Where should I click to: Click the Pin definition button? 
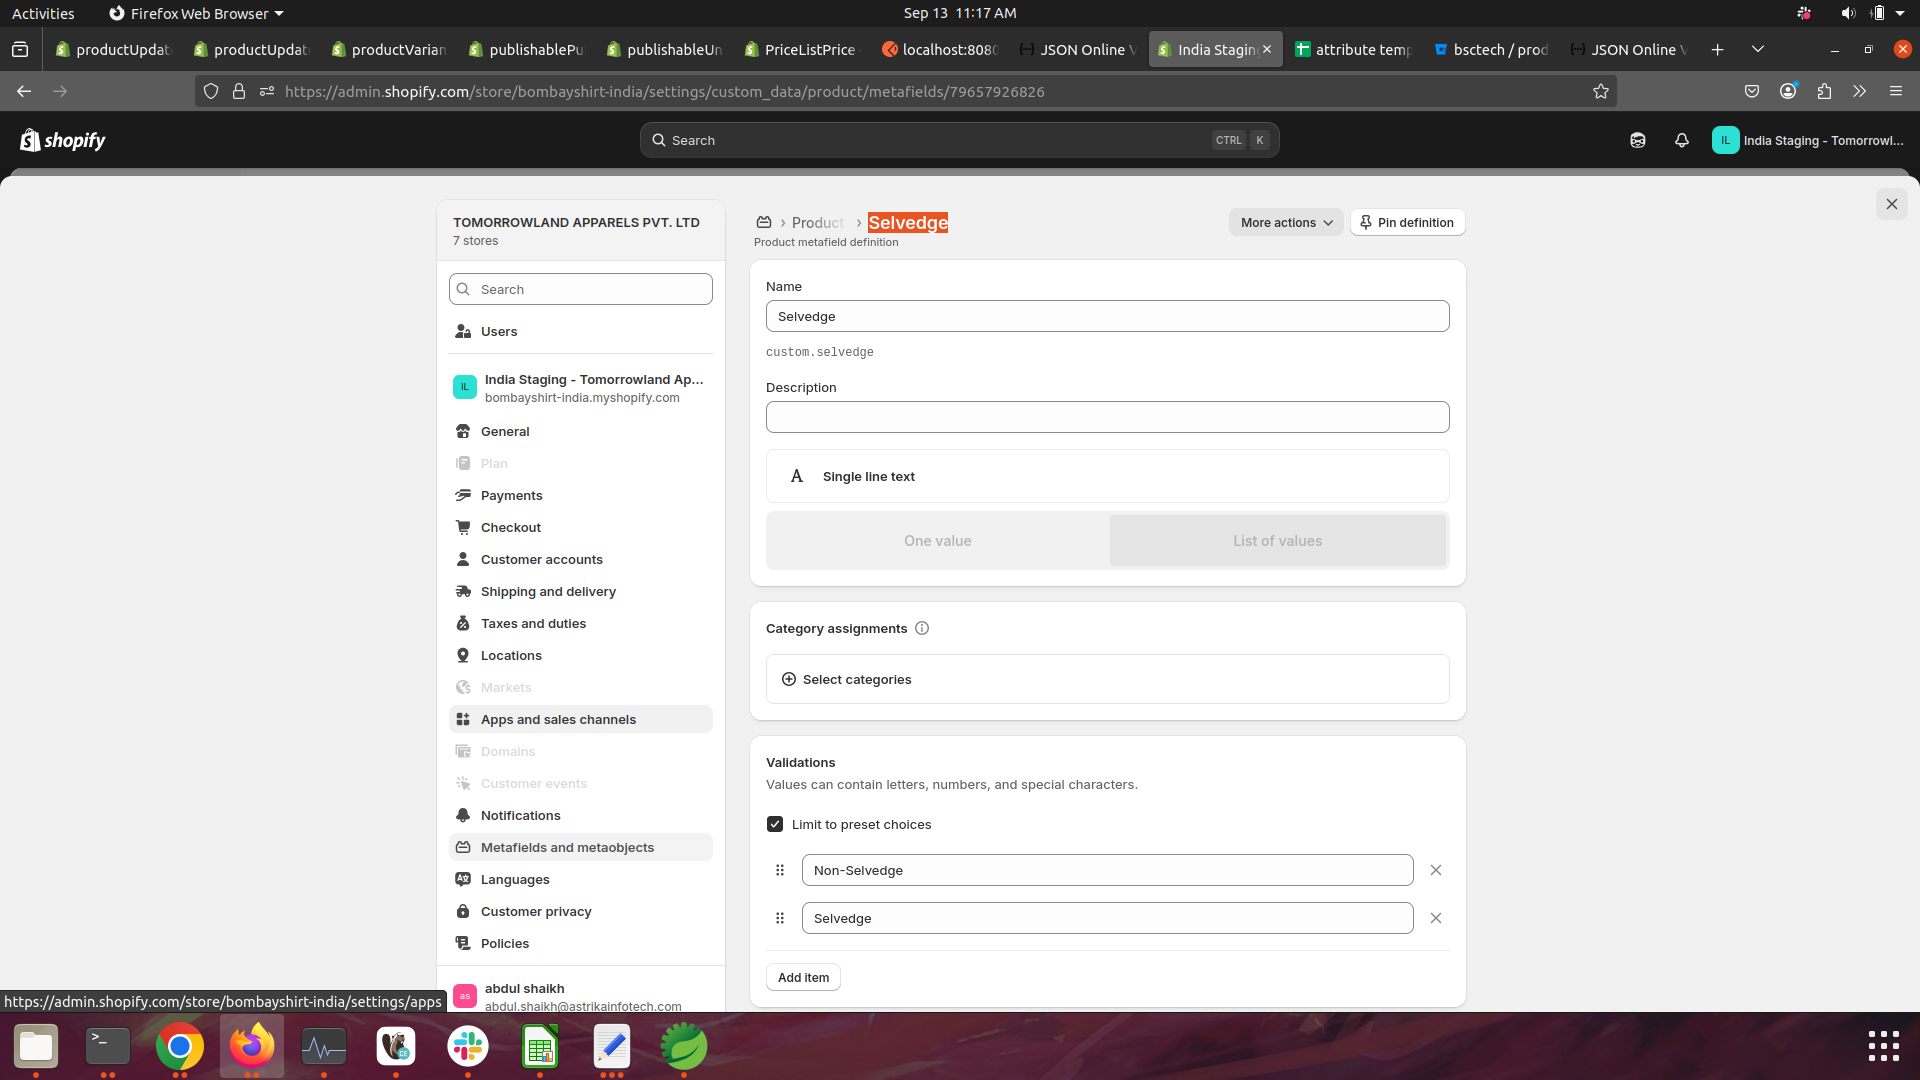(1407, 223)
